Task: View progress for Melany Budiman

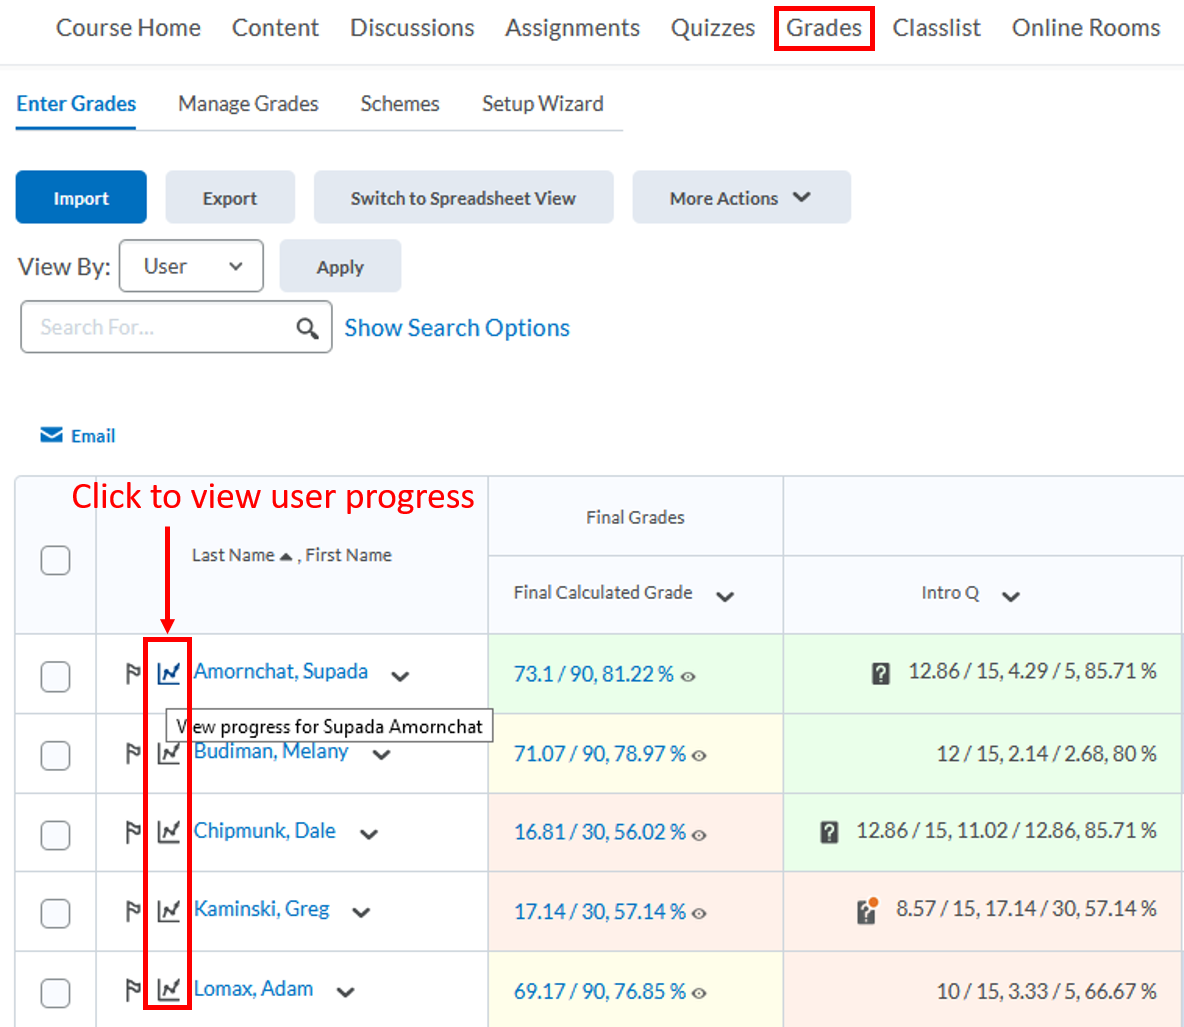Action: (169, 753)
